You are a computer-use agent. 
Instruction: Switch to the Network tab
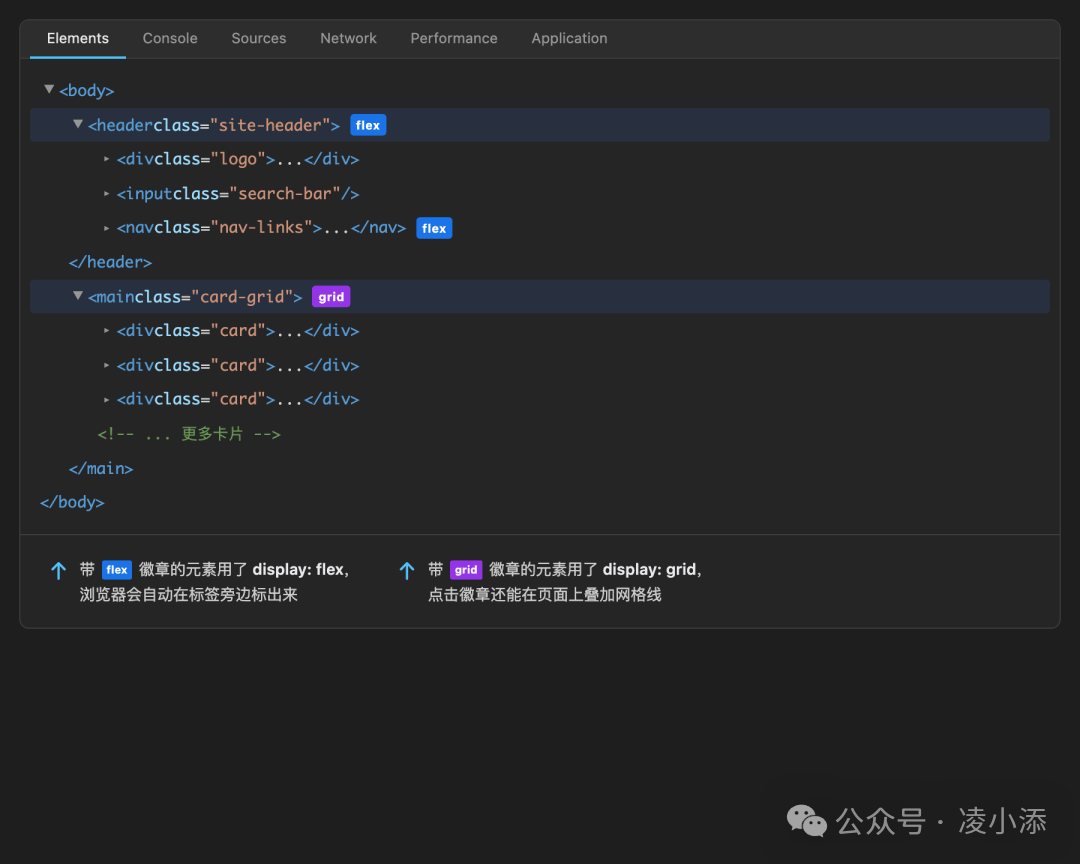(349, 39)
